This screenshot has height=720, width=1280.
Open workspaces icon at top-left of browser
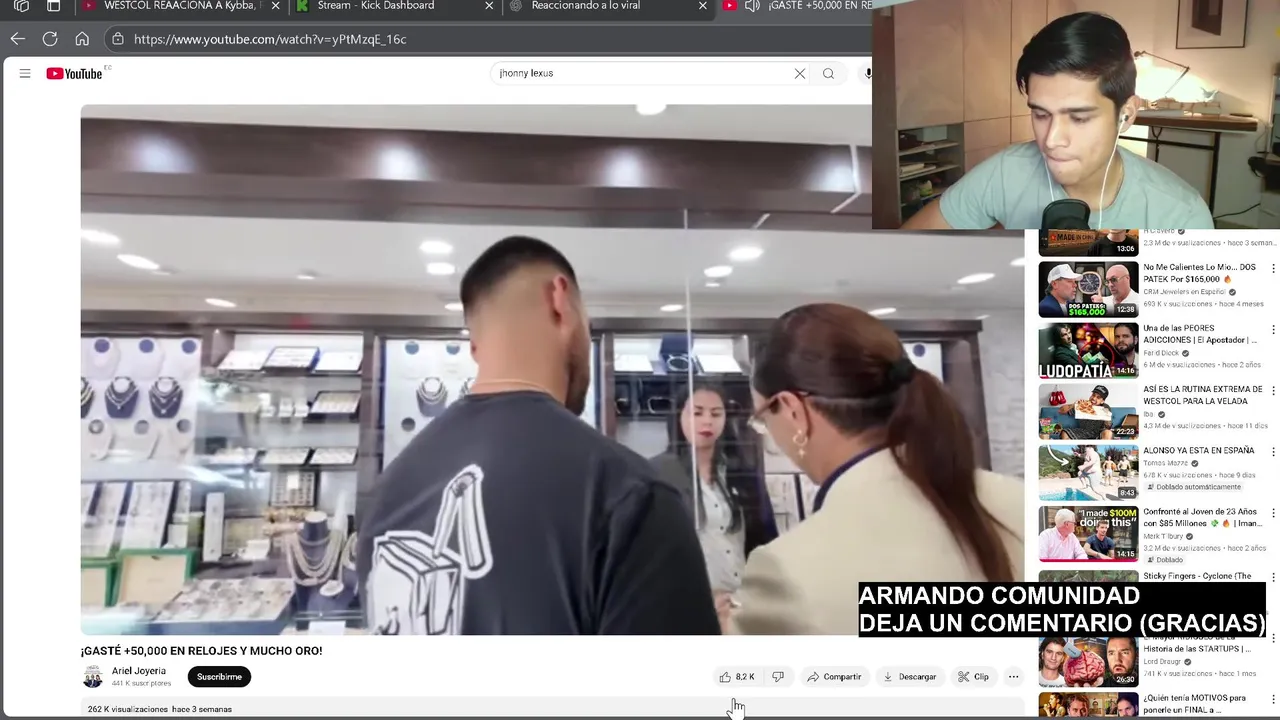(22, 6)
